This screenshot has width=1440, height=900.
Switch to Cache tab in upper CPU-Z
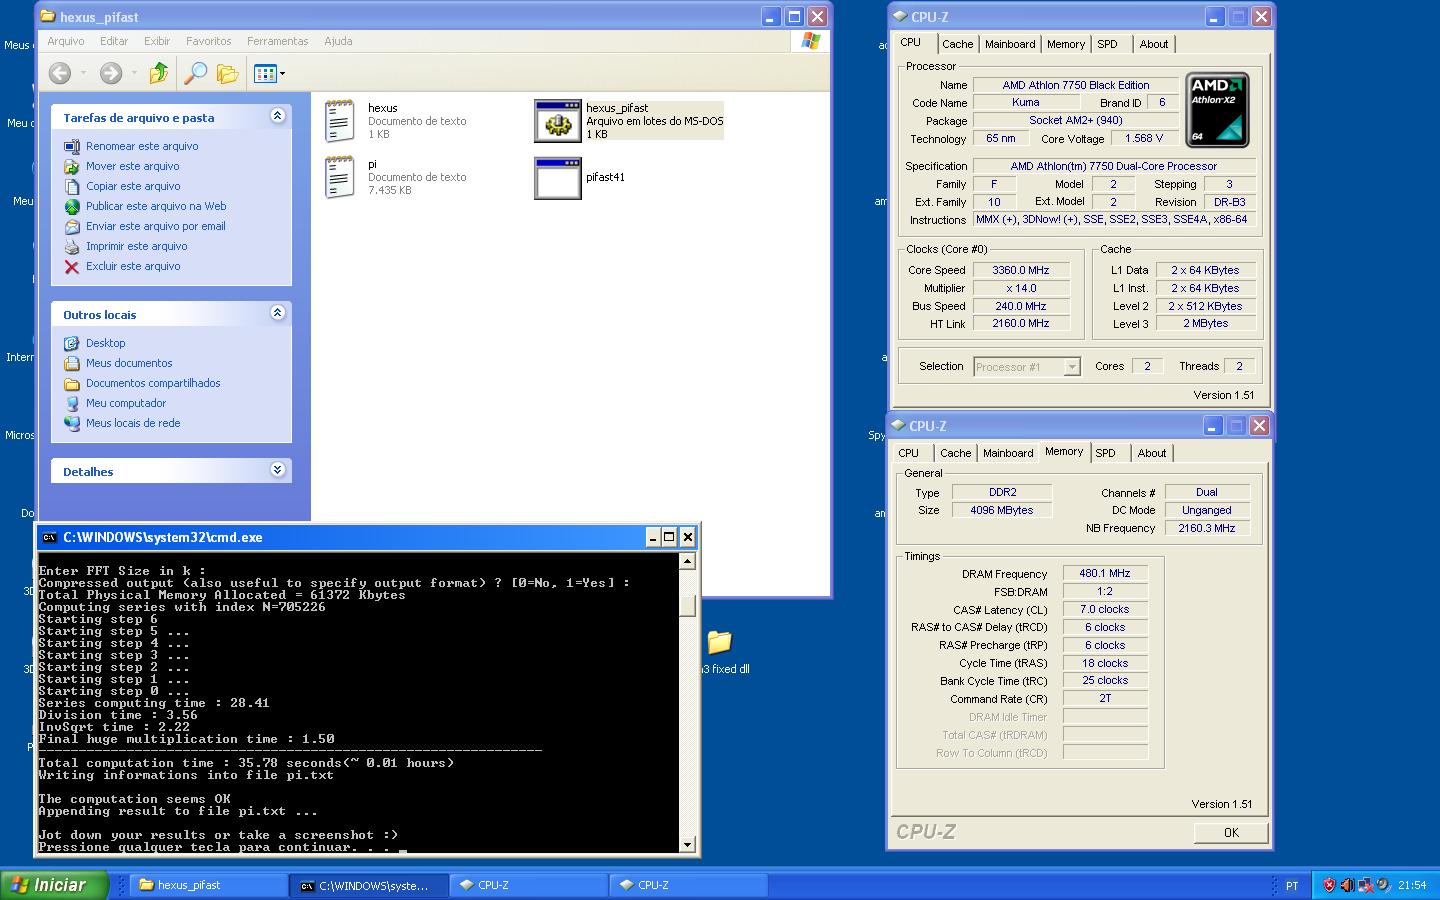tap(957, 44)
